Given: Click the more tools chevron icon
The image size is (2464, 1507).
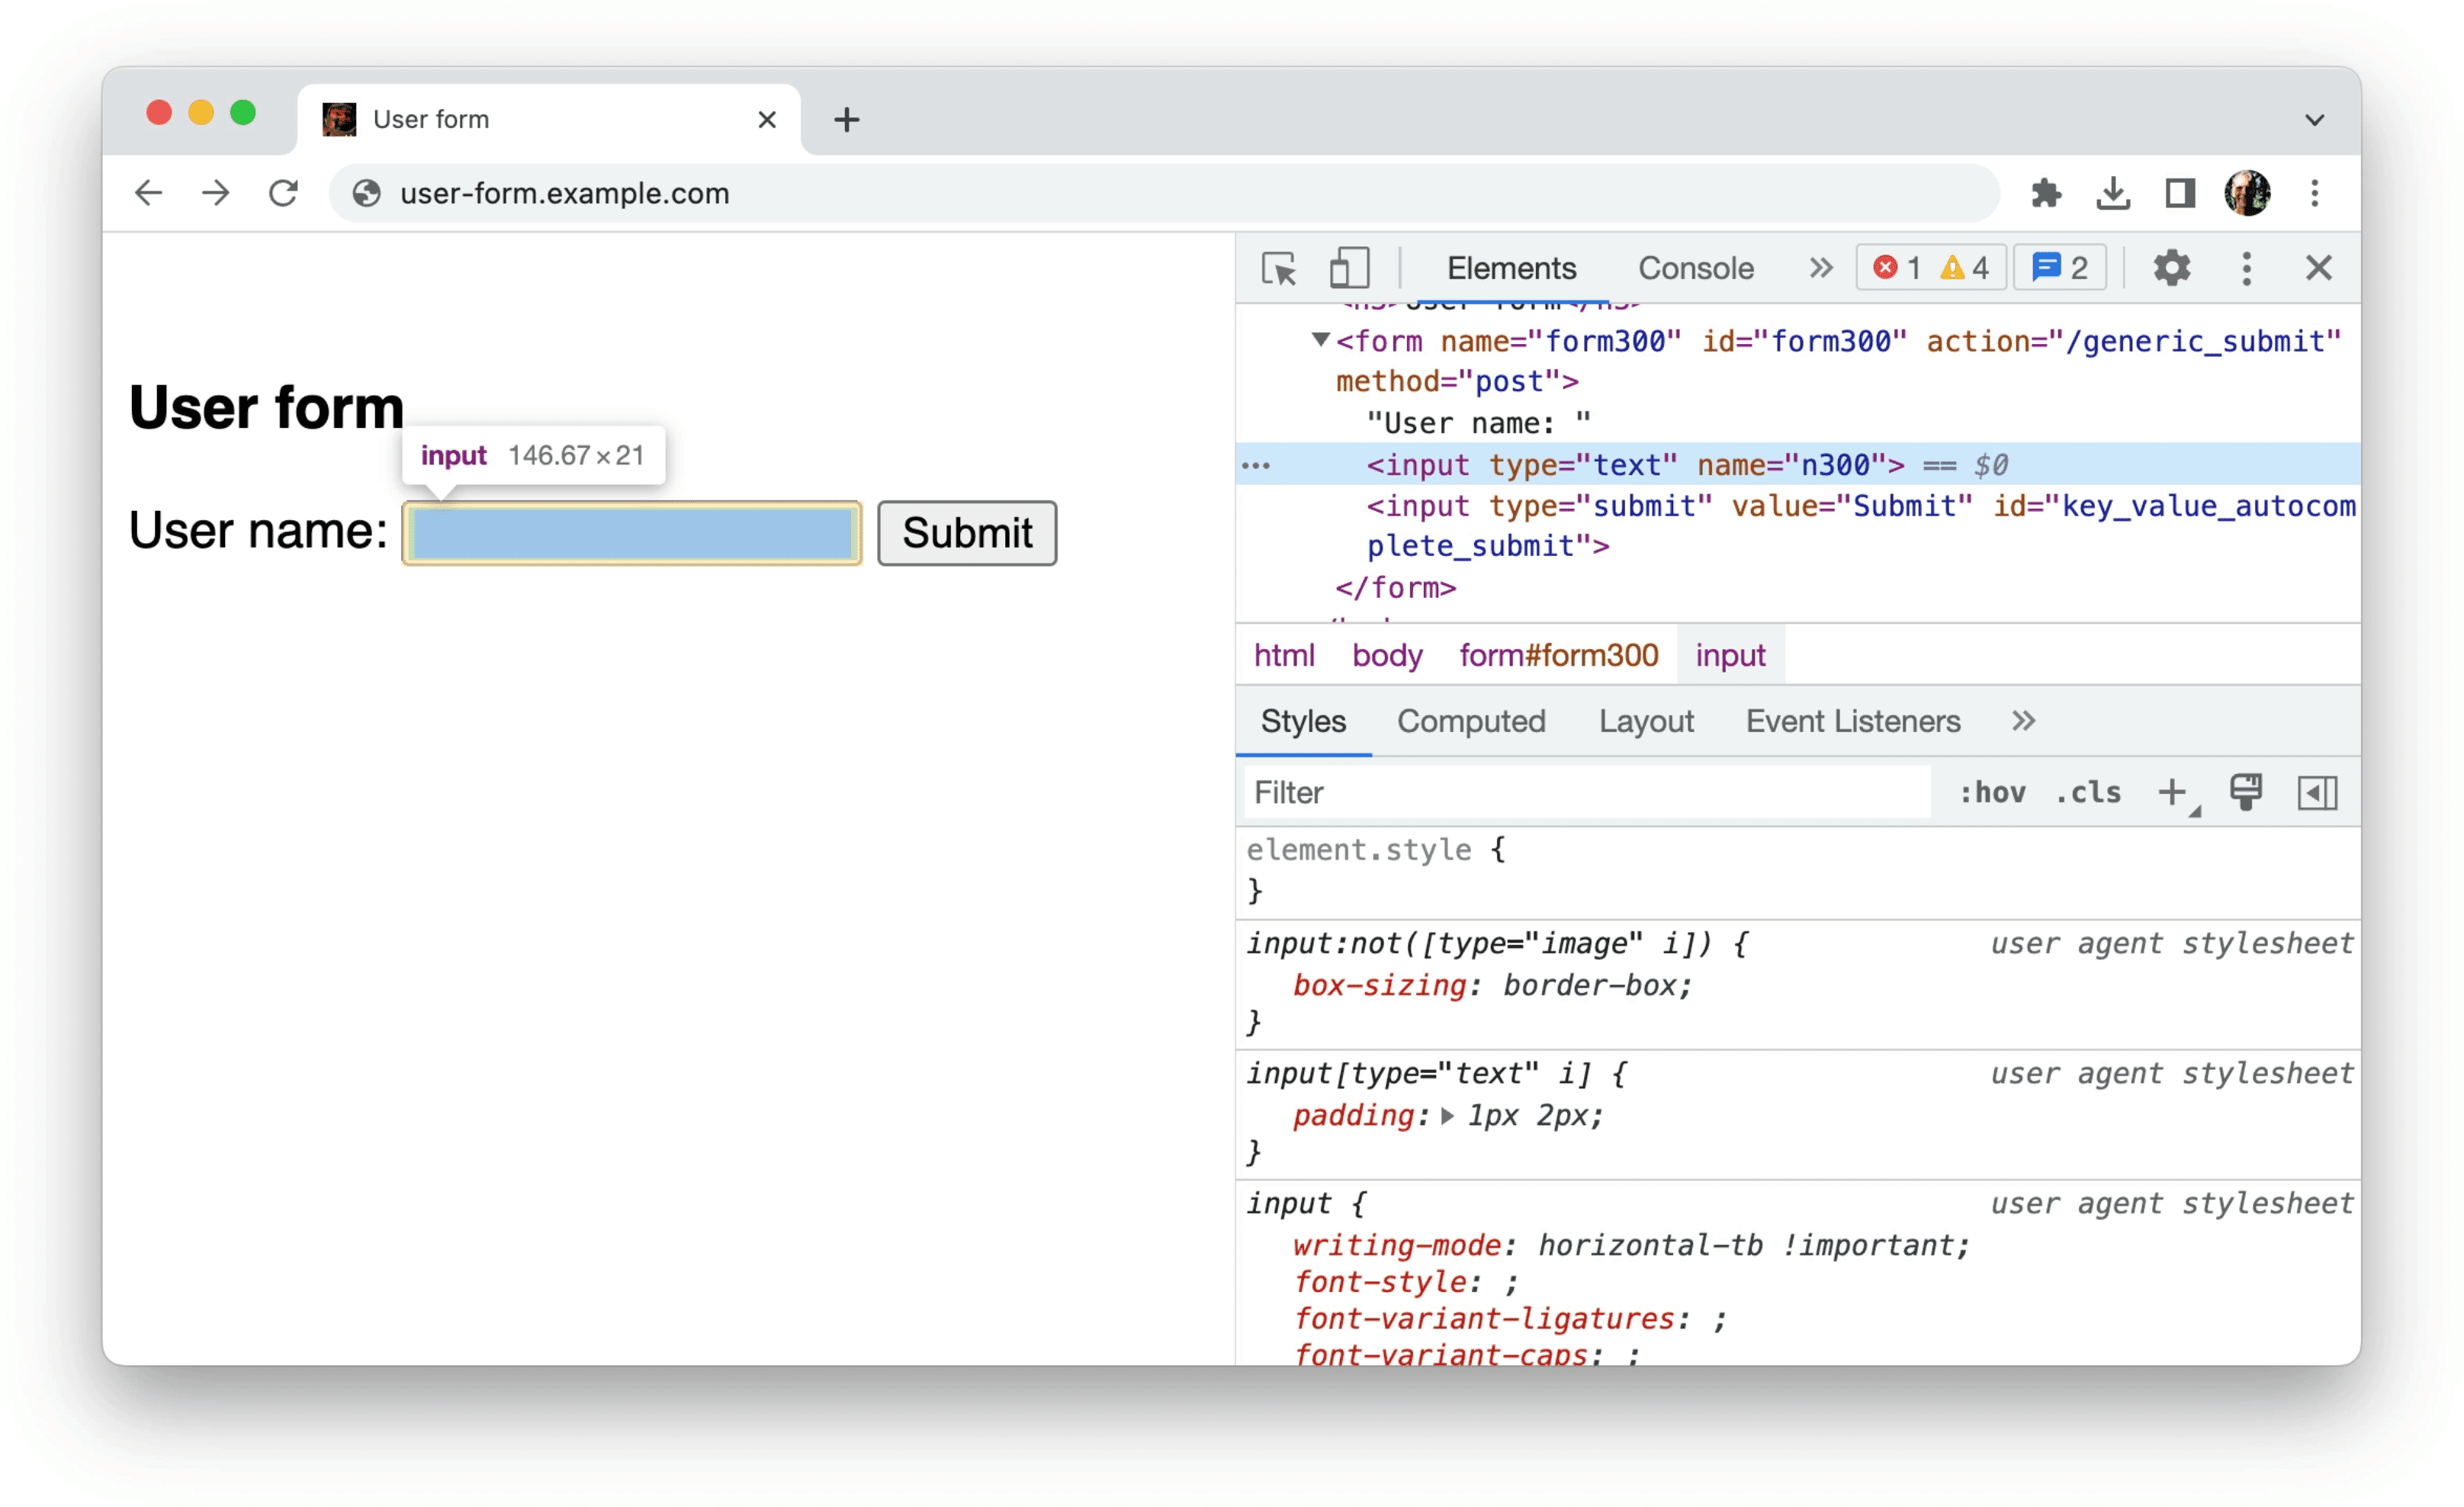Looking at the screenshot, I should (1818, 268).
